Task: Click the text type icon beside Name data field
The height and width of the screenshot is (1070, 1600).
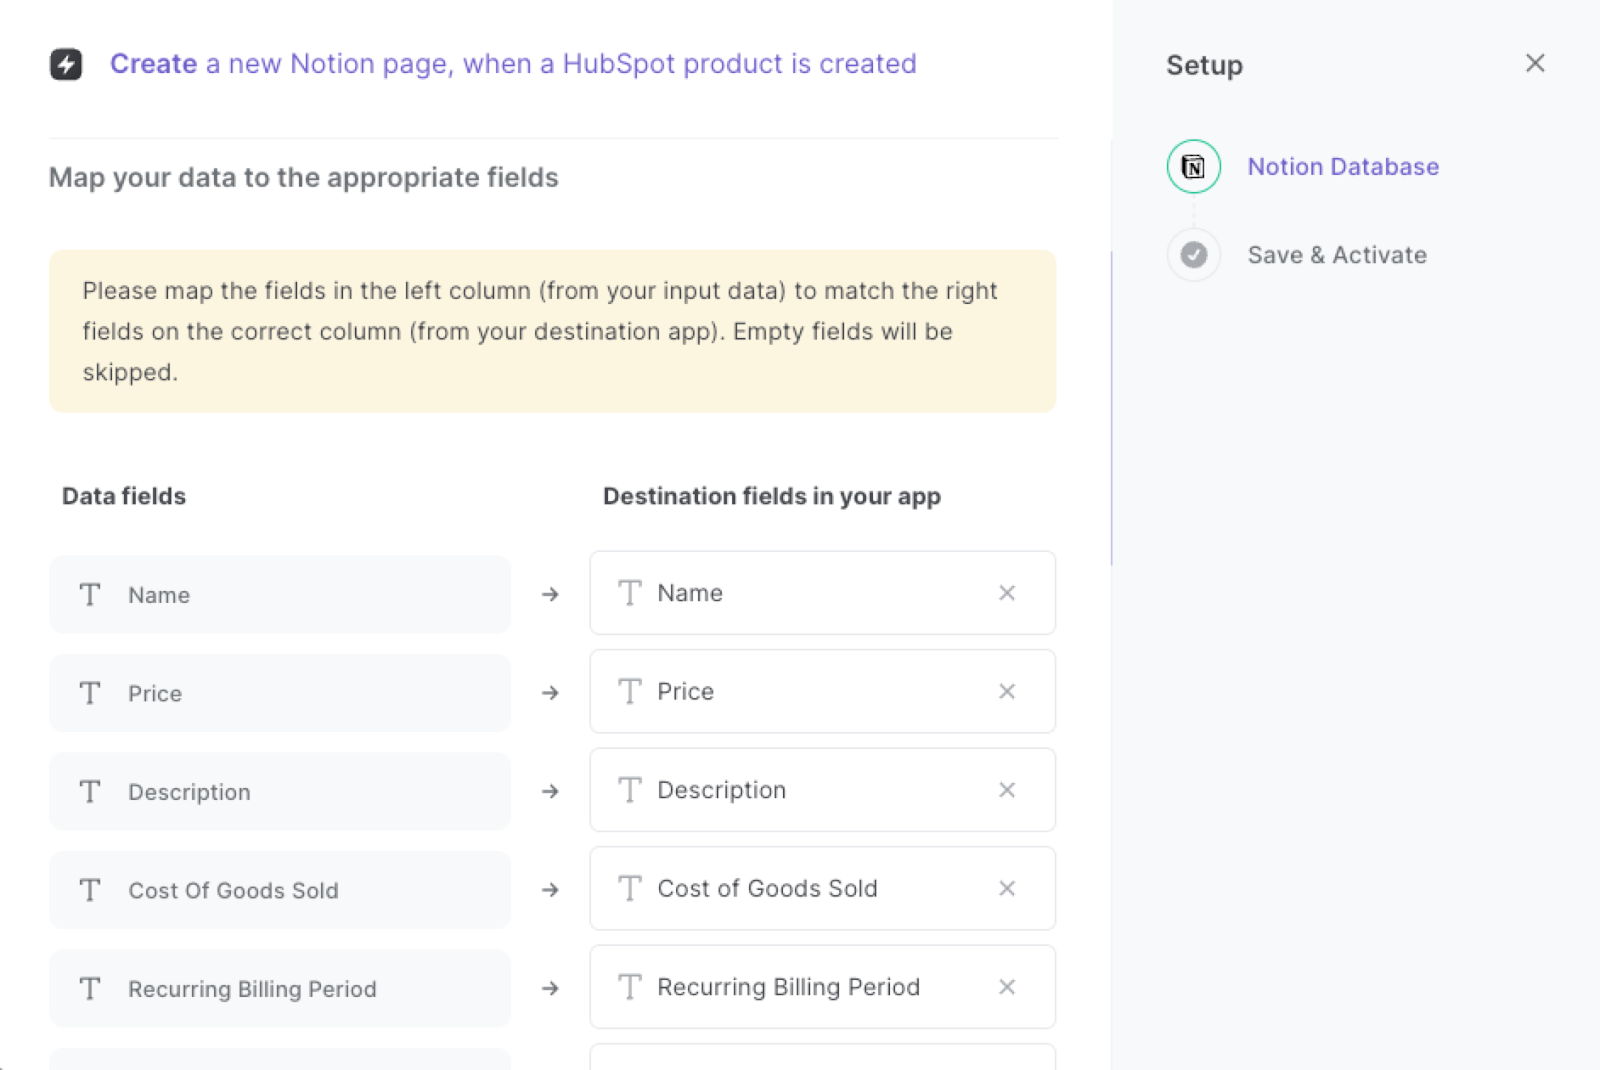Action: [x=89, y=594]
